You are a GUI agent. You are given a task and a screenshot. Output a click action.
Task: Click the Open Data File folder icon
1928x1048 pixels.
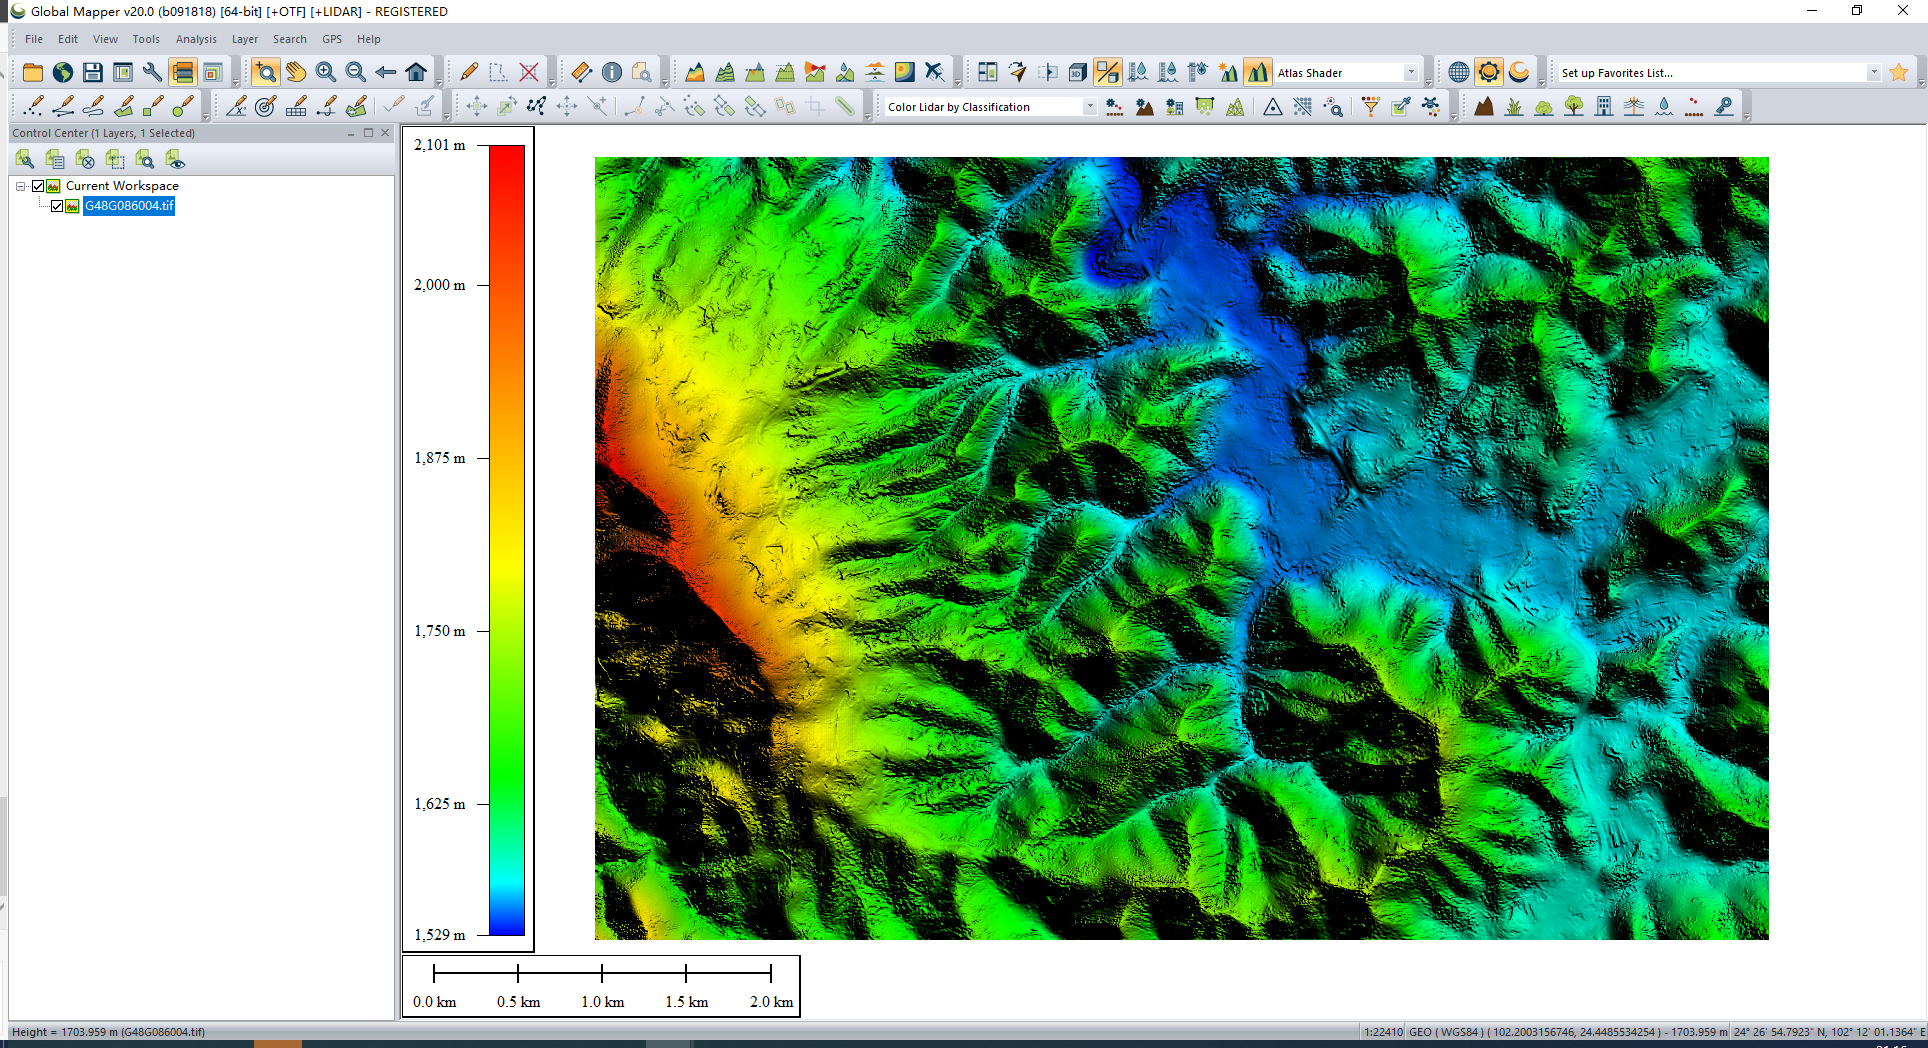[33, 72]
